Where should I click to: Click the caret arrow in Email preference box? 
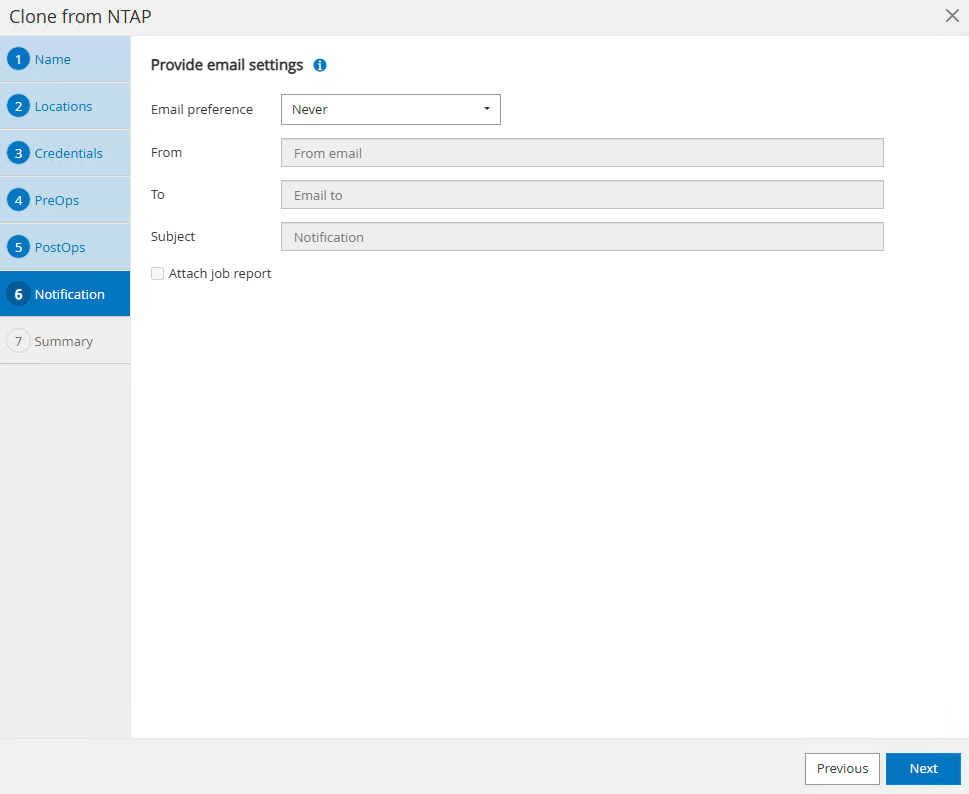[487, 109]
